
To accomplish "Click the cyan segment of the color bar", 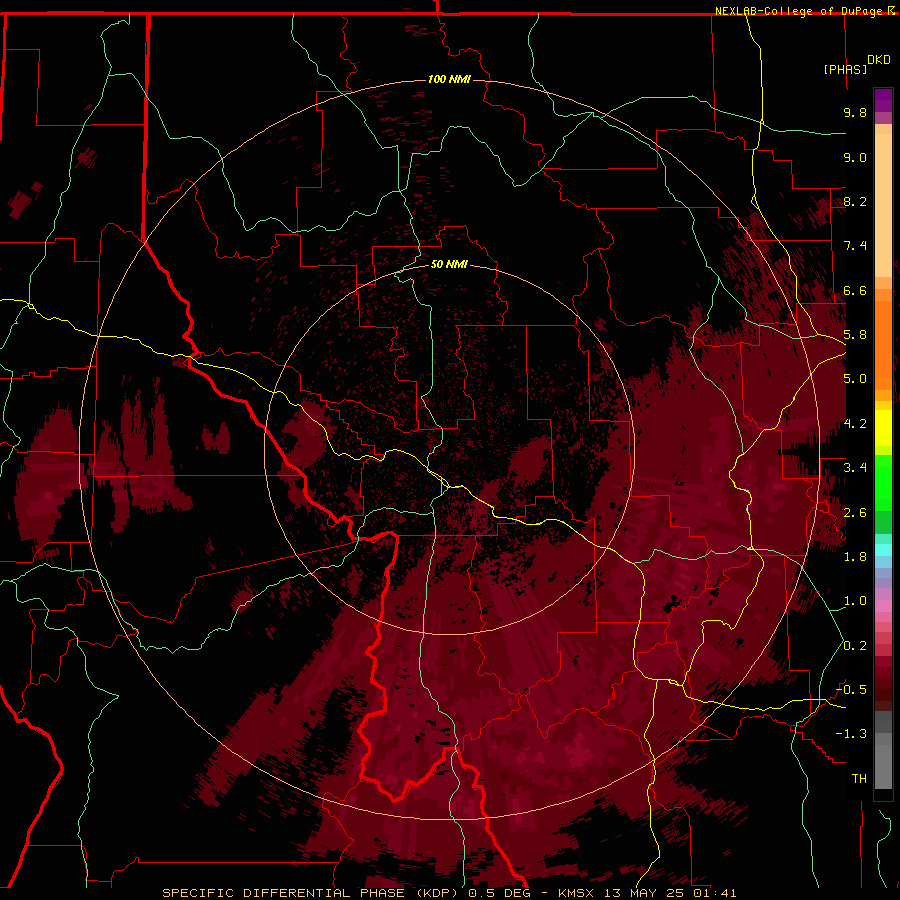I will (883, 549).
